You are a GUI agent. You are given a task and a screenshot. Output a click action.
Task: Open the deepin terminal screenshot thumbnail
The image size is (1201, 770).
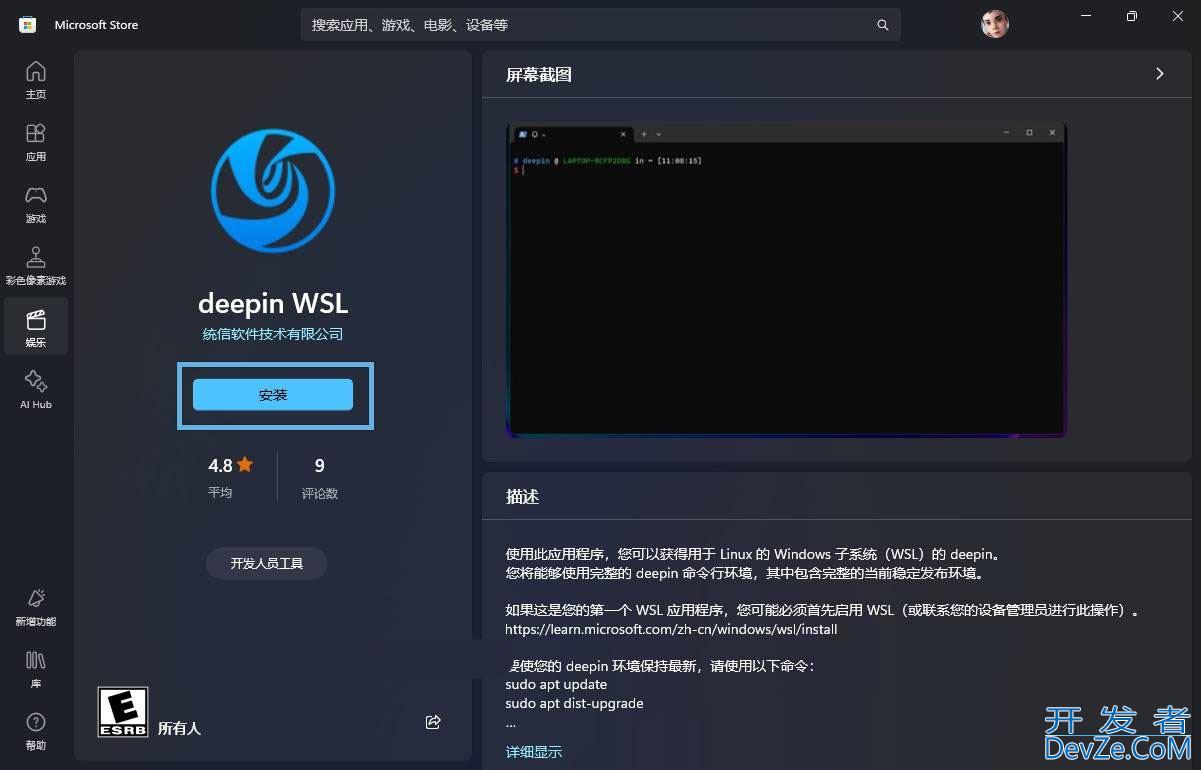point(787,280)
